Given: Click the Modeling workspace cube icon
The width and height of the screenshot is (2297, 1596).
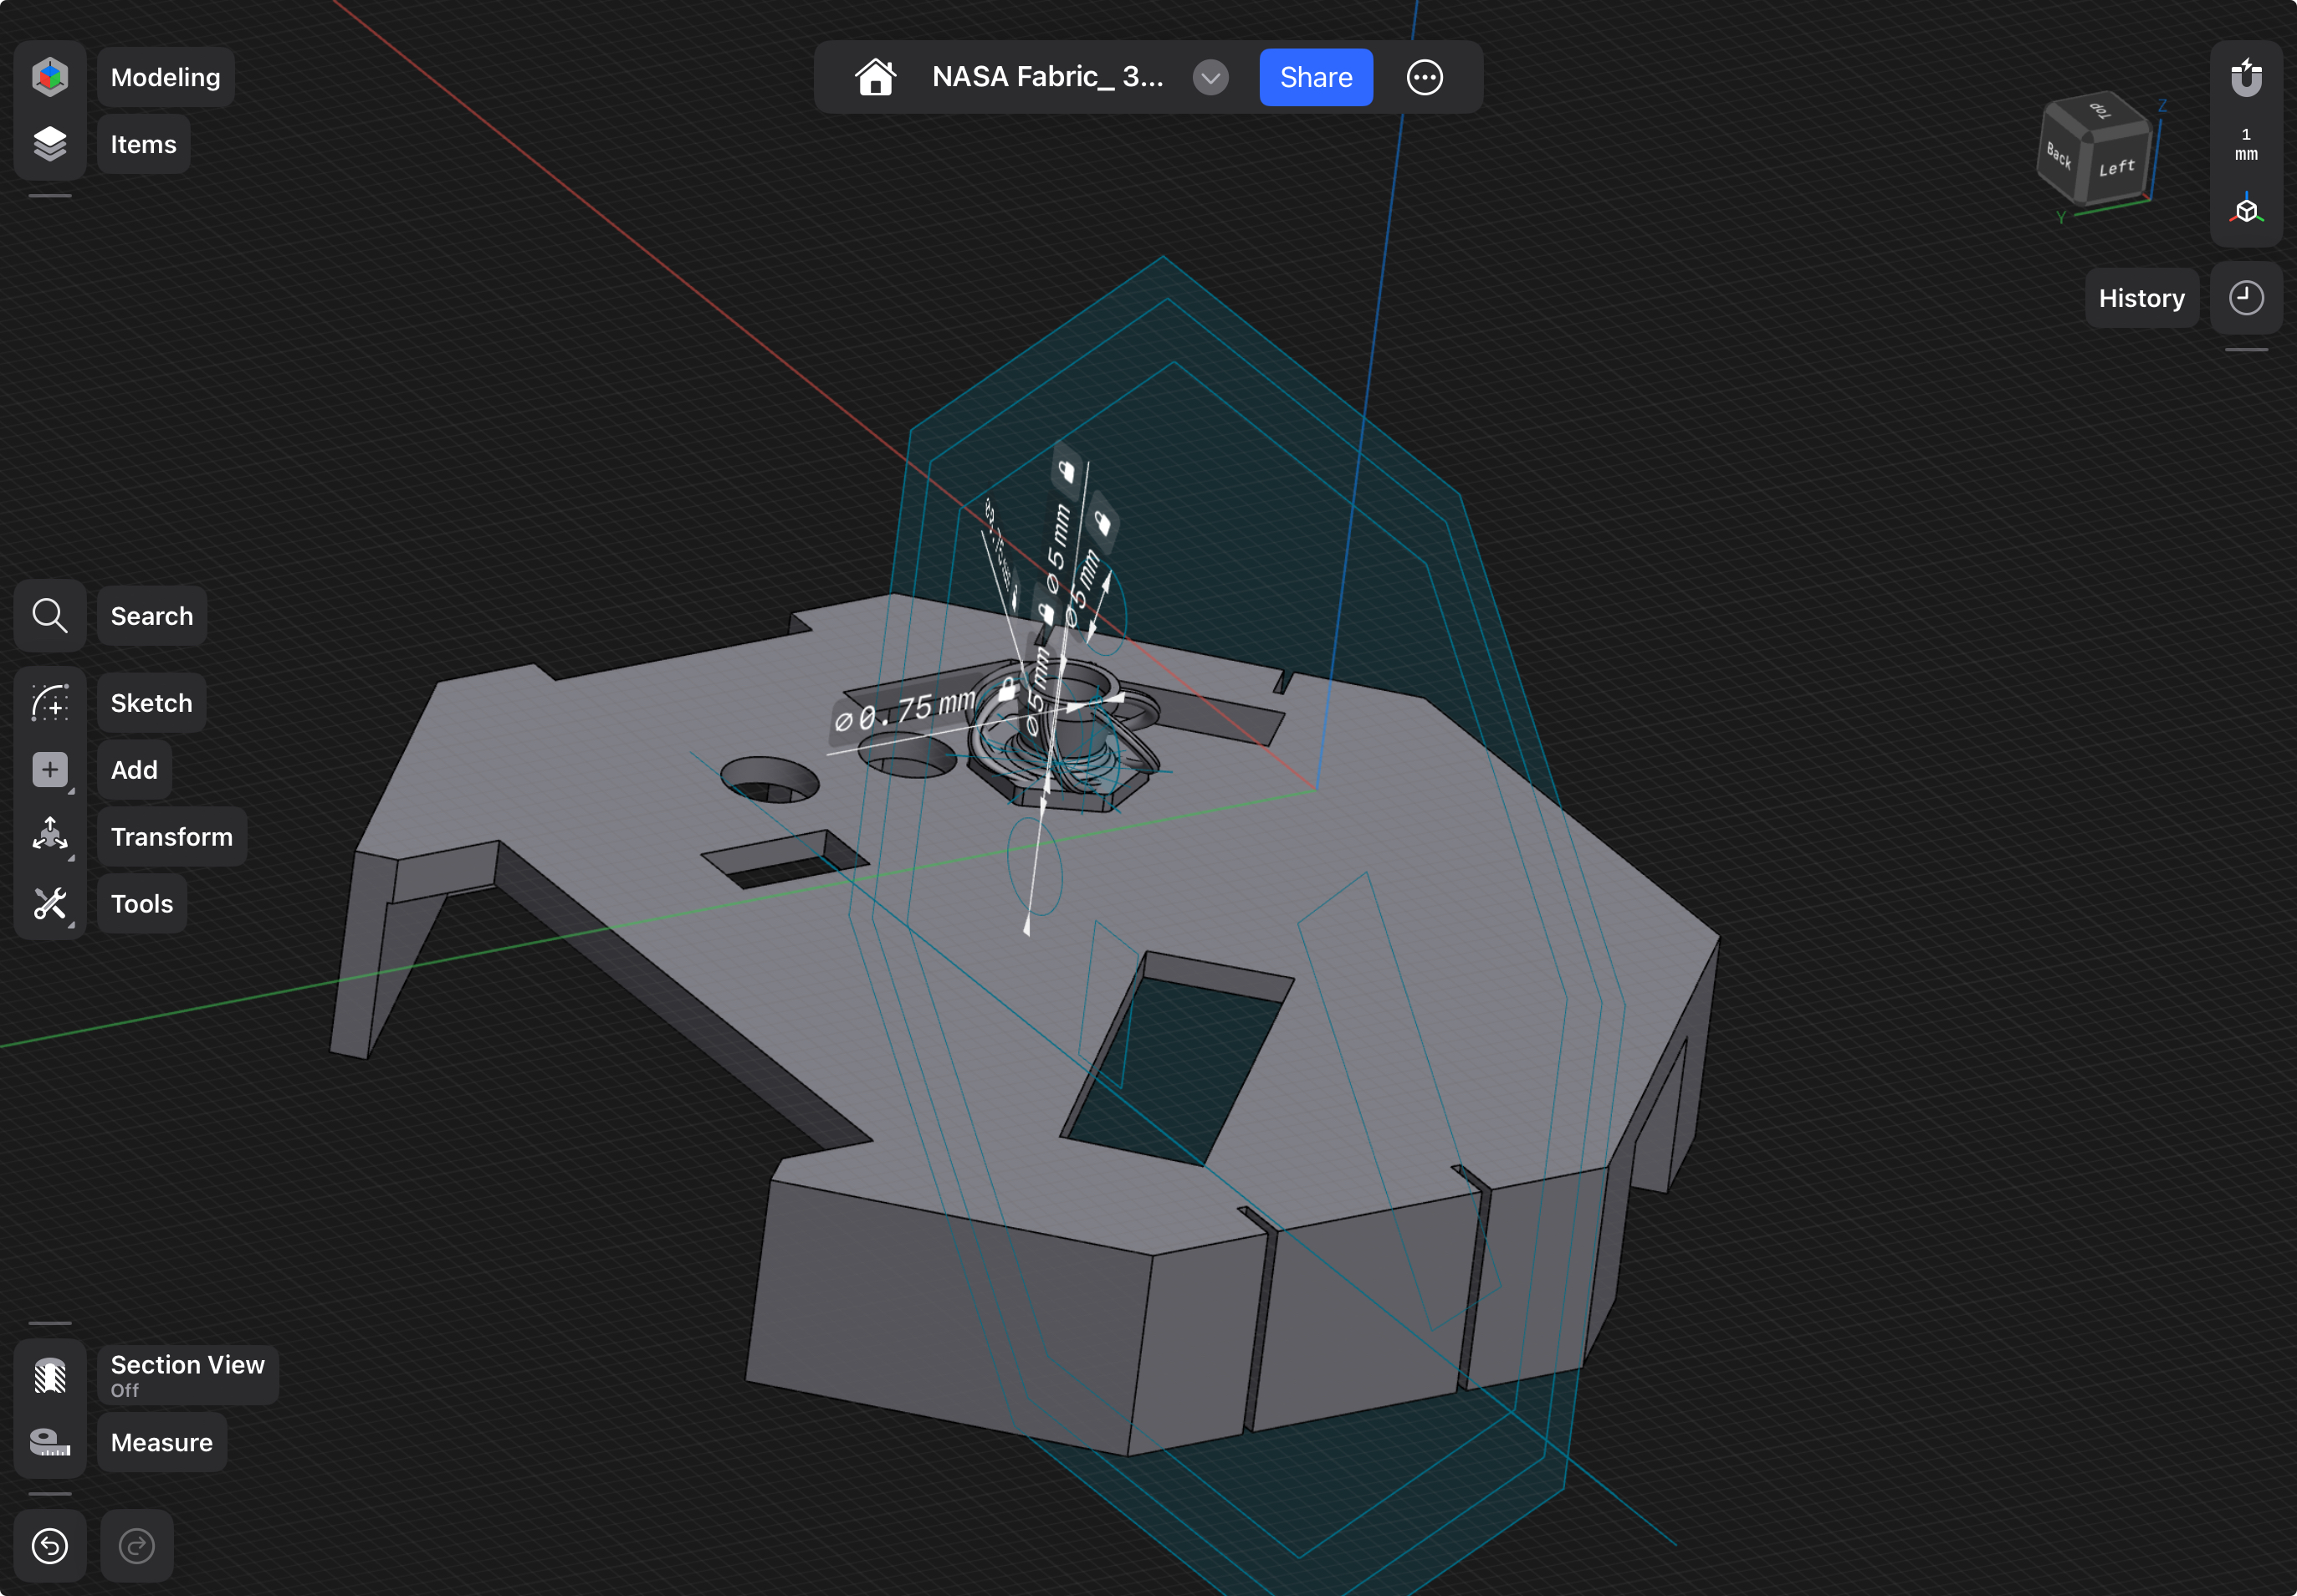Looking at the screenshot, I should (x=49, y=77).
